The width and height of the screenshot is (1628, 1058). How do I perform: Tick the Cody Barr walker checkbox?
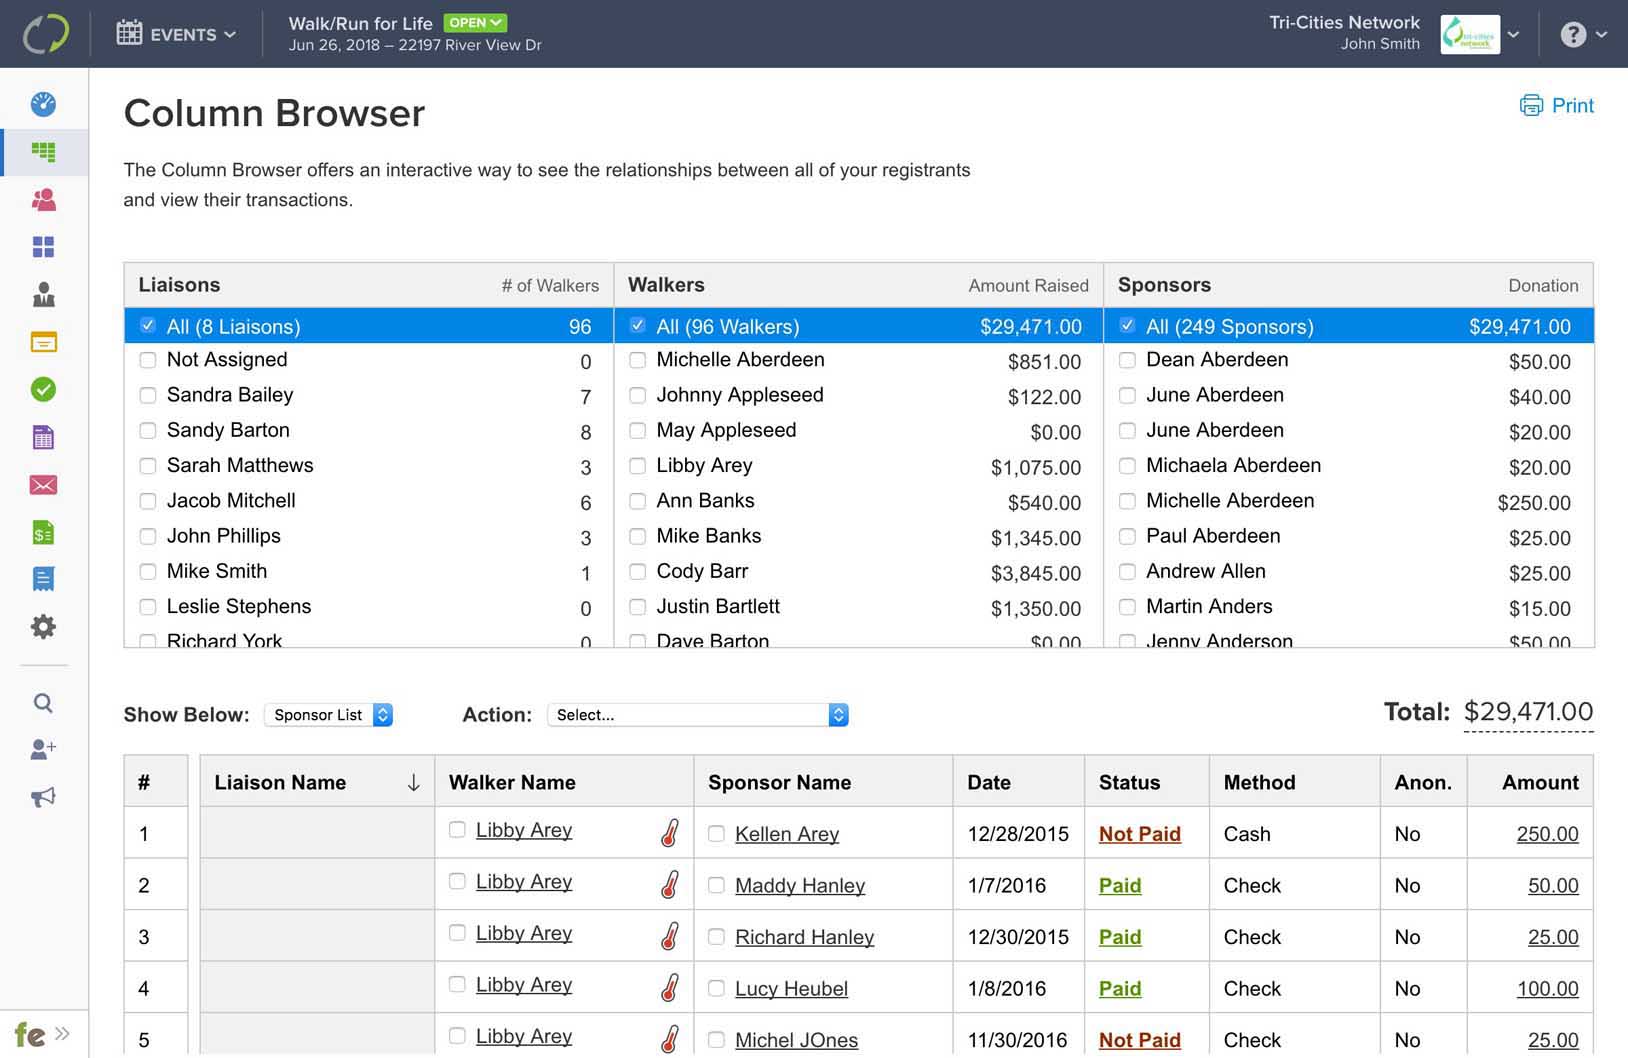637,572
